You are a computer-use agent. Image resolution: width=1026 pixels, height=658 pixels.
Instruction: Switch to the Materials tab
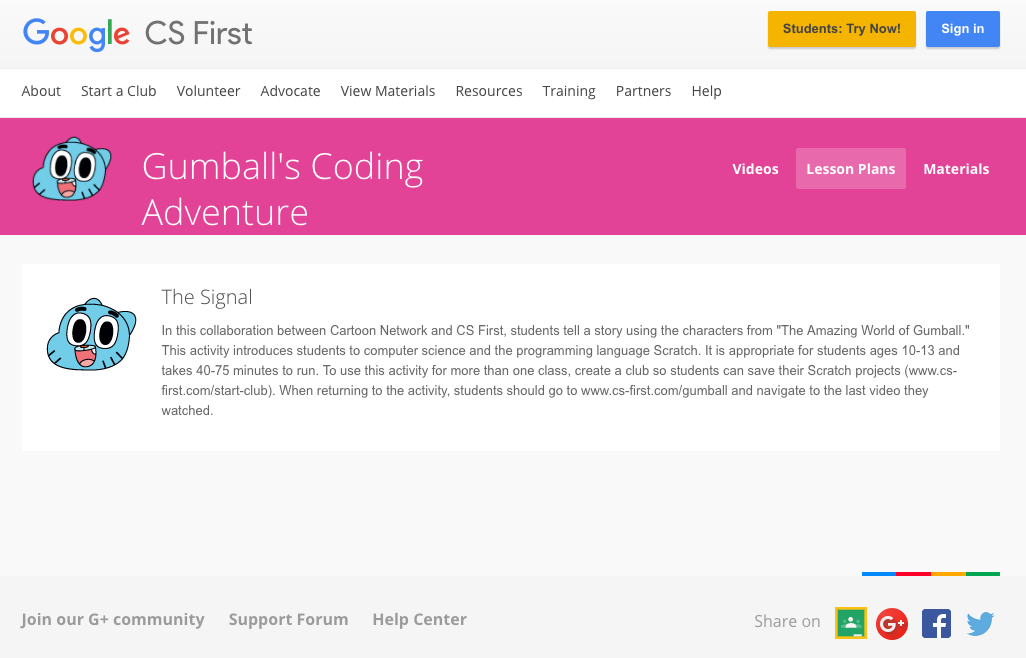pyautogui.click(x=956, y=169)
